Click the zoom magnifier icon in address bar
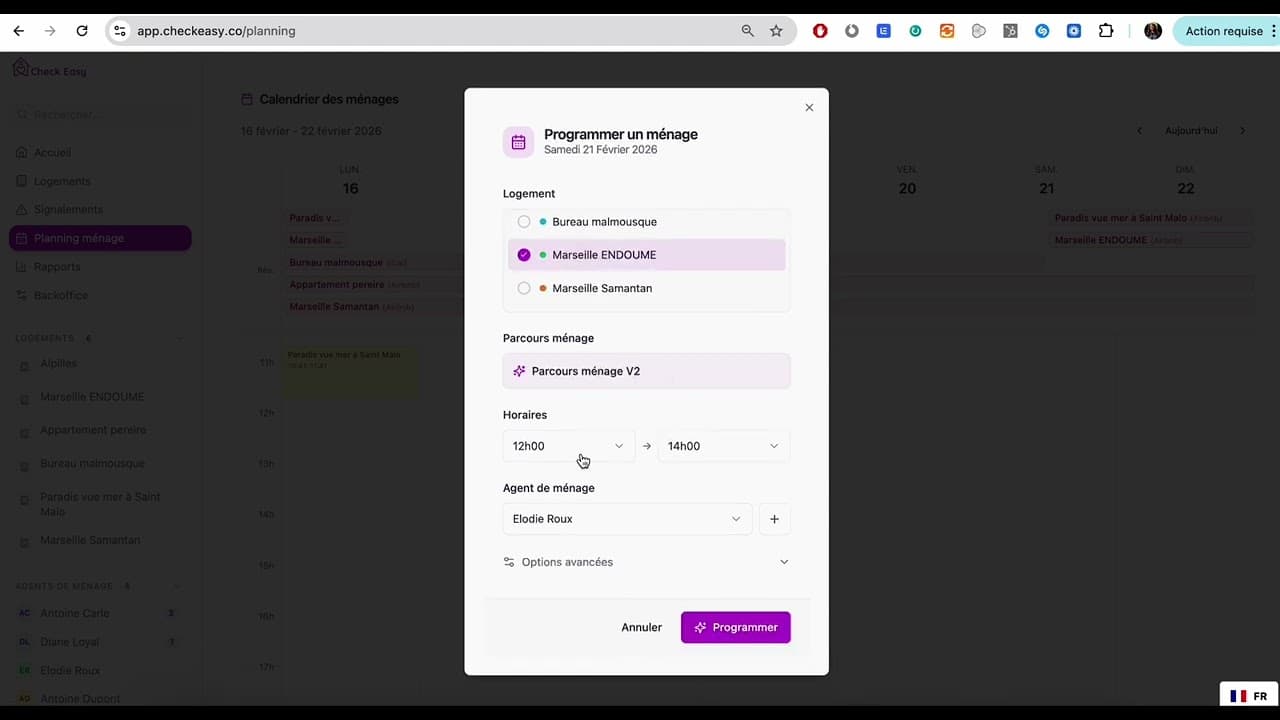Viewport: 1280px width, 720px height. pos(747,31)
